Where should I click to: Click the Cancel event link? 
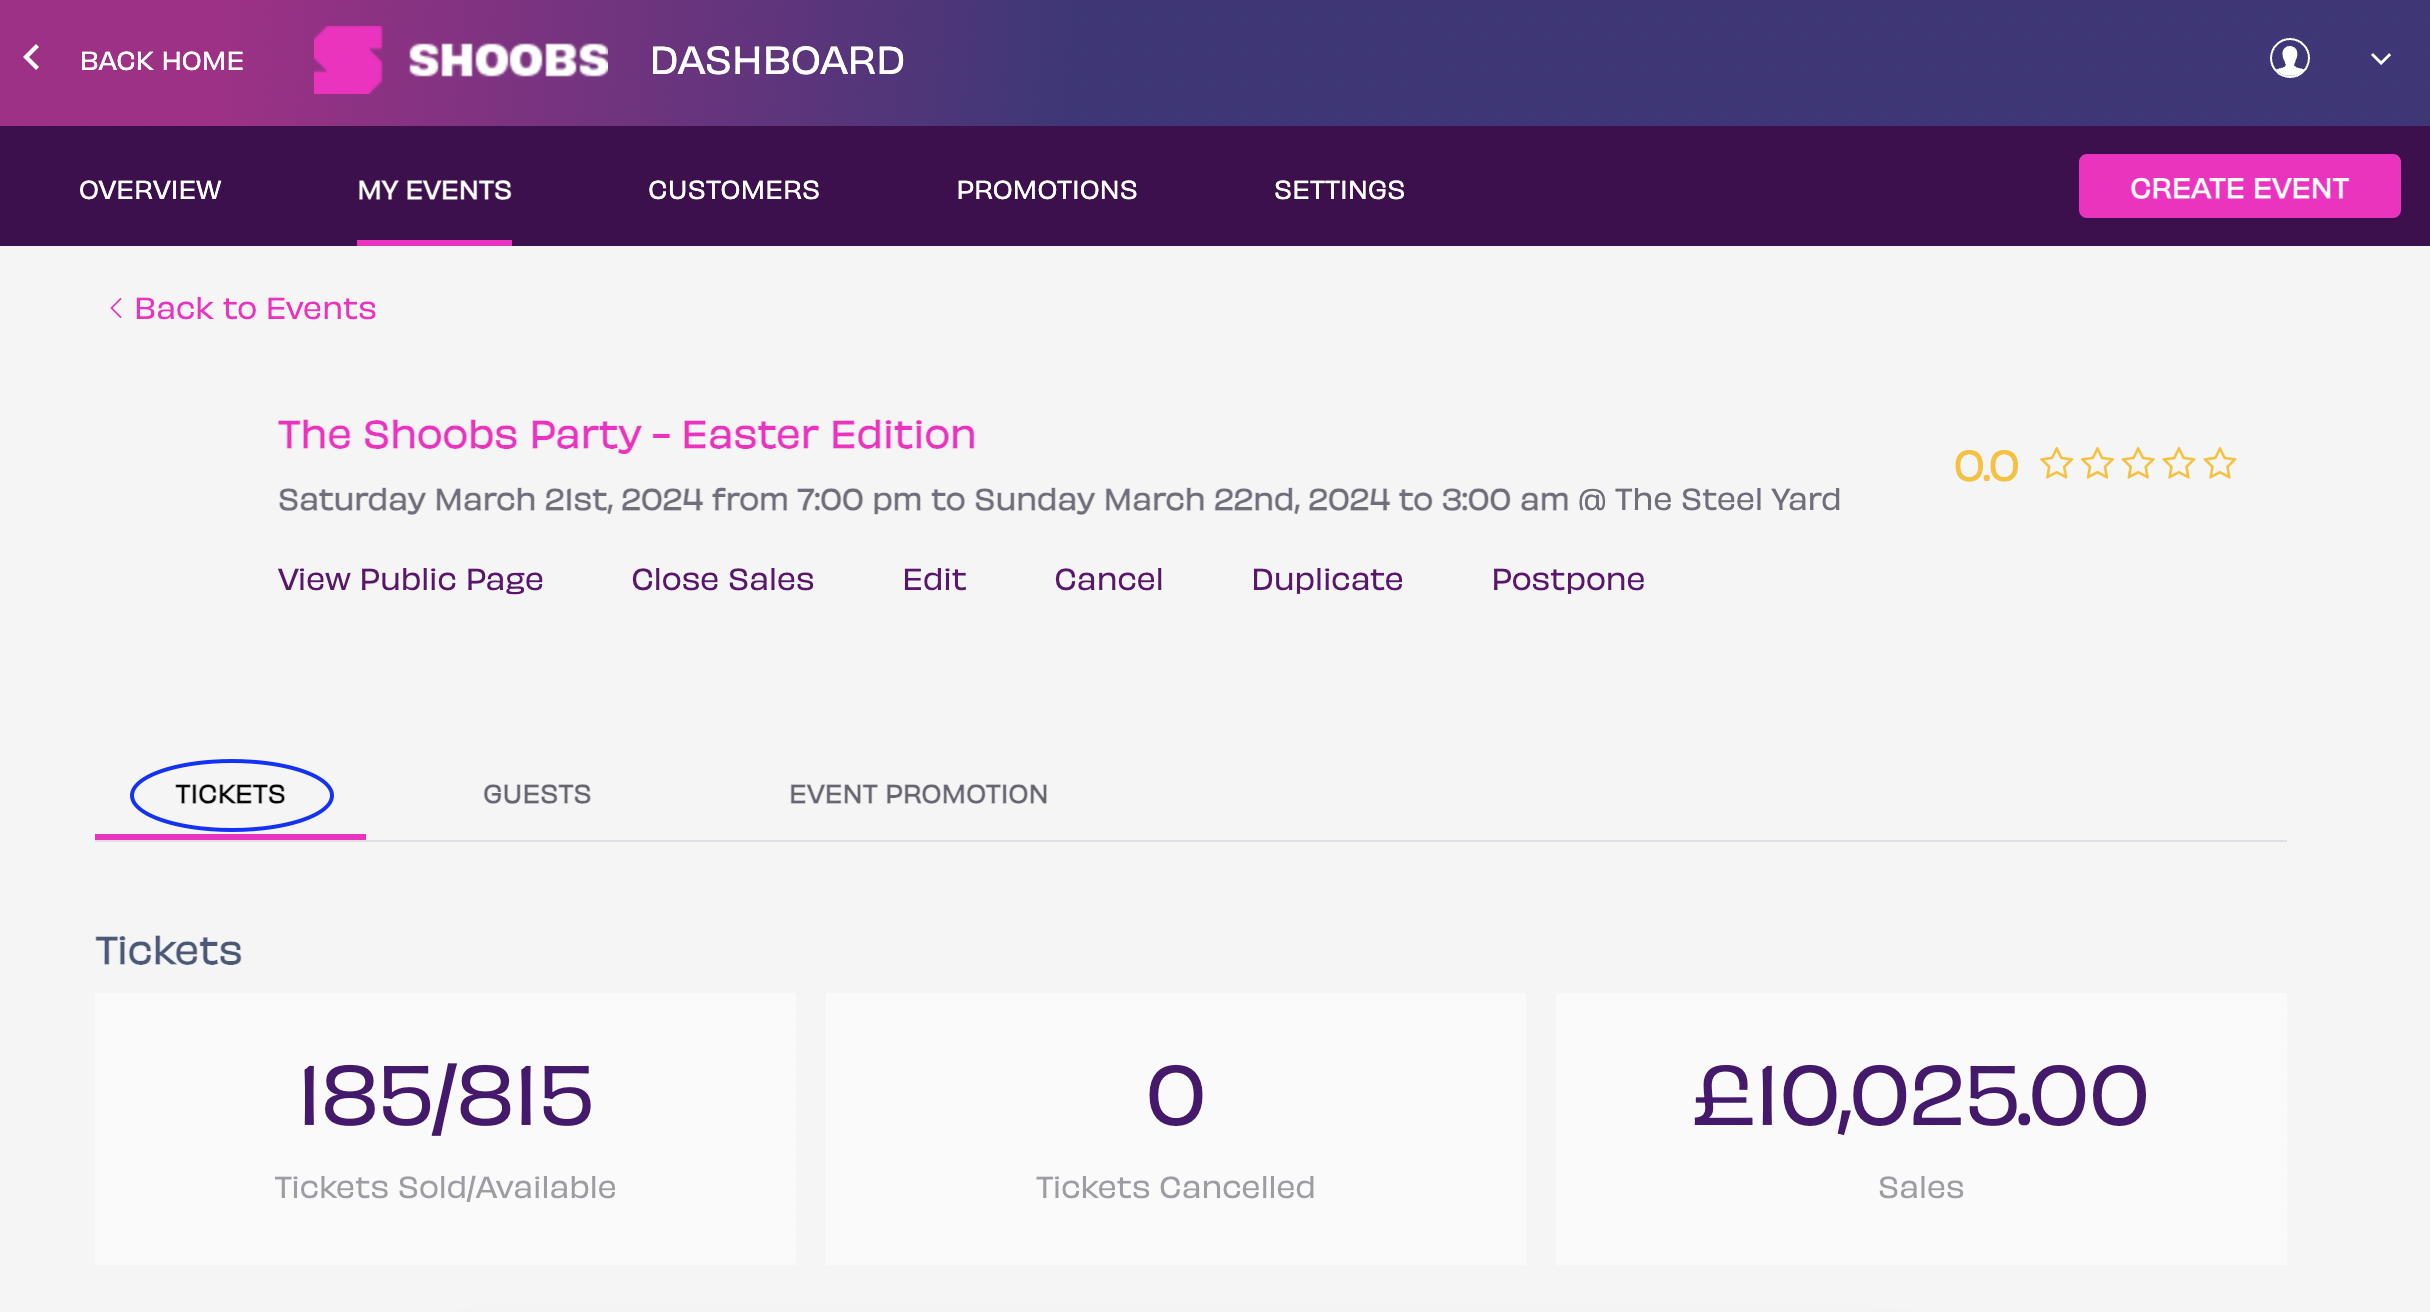[x=1108, y=579]
